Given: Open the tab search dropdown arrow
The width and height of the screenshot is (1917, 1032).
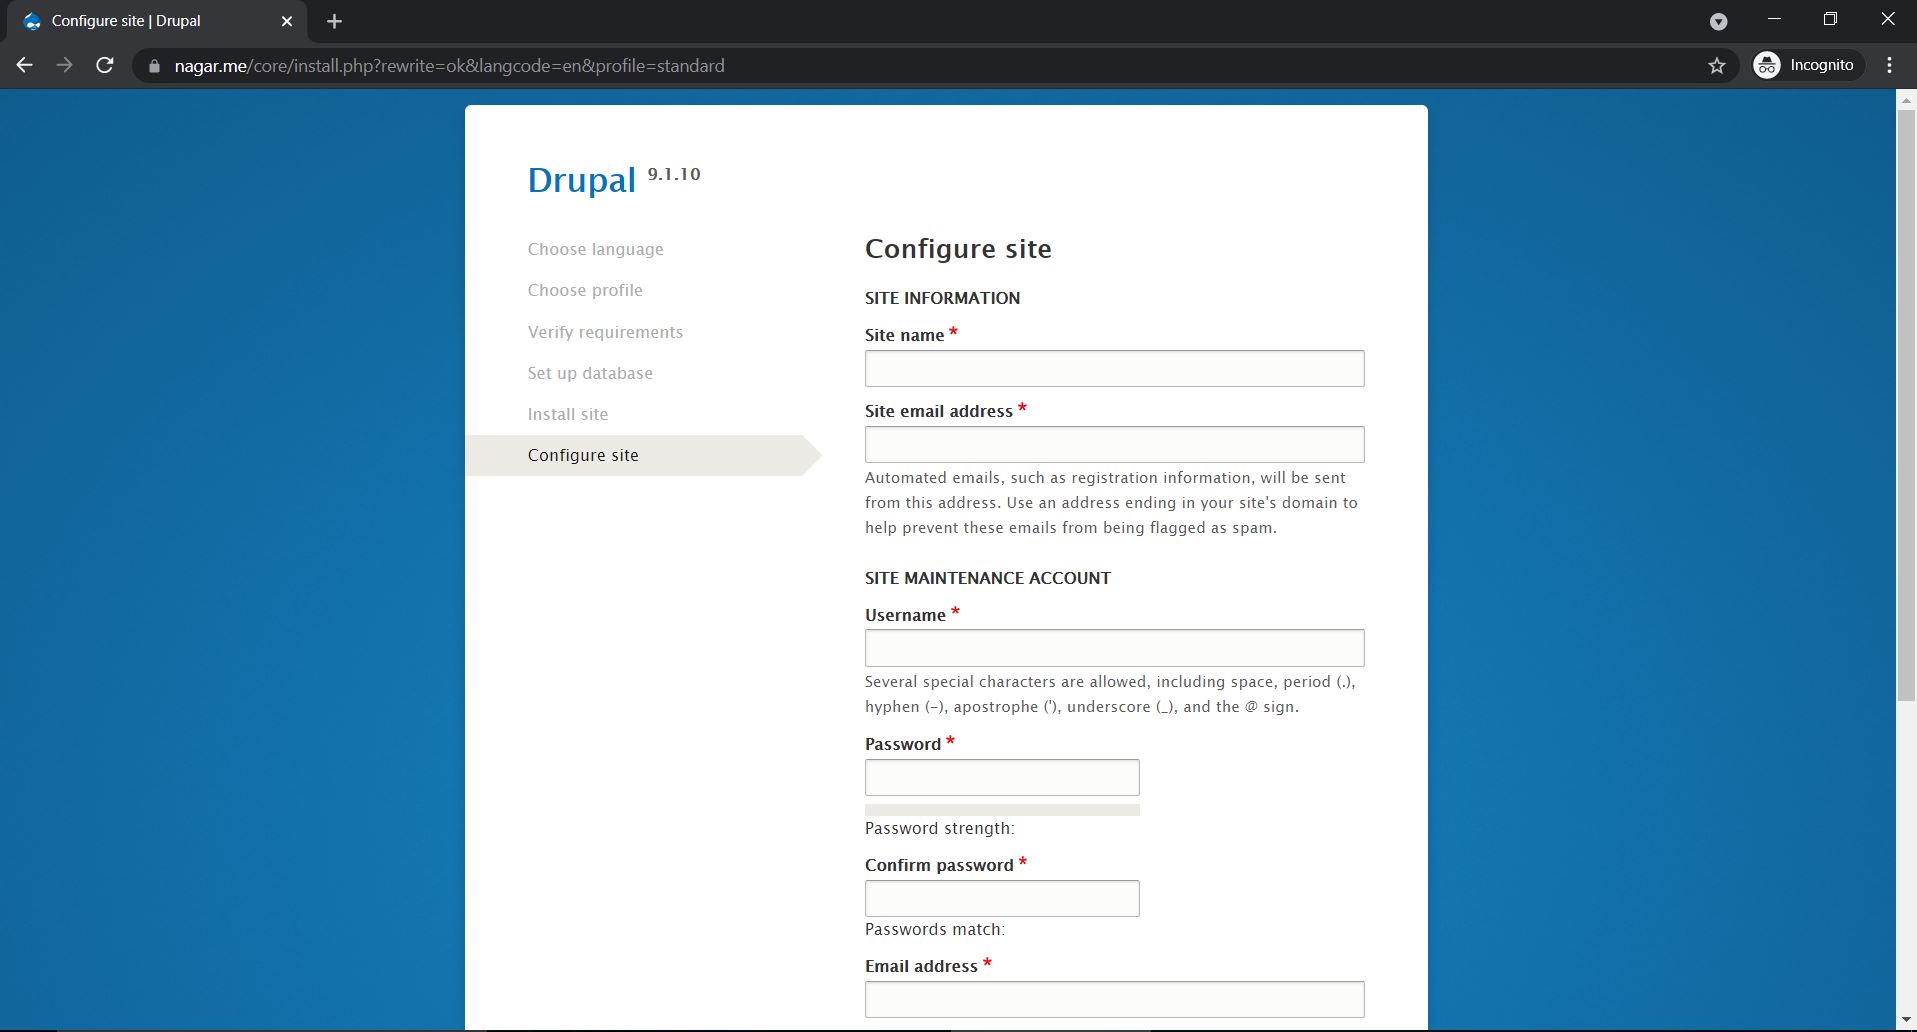Looking at the screenshot, I should pos(1718,22).
